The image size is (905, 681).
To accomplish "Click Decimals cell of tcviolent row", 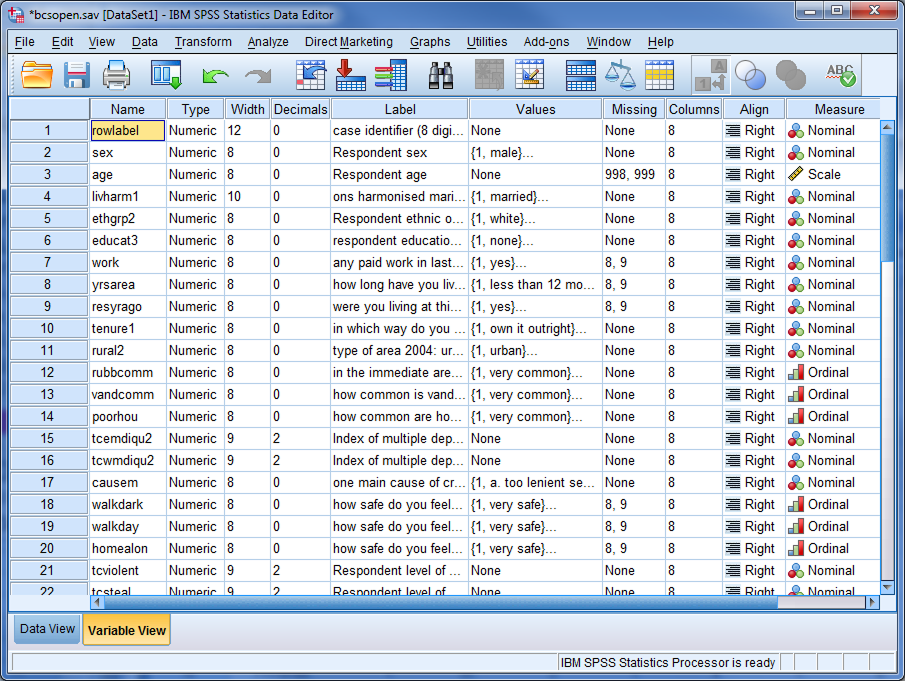I will coord(300,571).
